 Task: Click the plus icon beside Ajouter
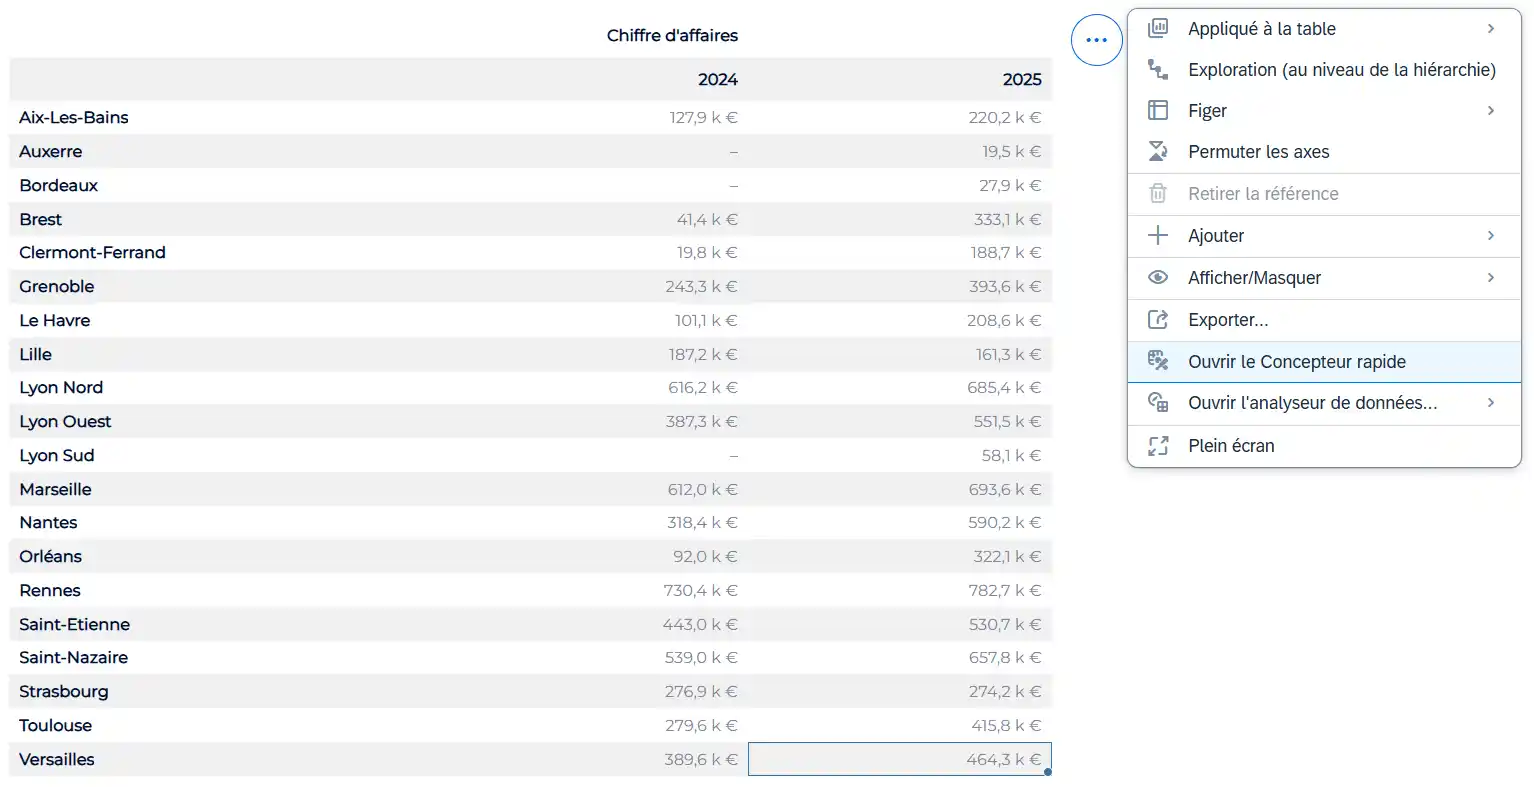[1158, 236]
